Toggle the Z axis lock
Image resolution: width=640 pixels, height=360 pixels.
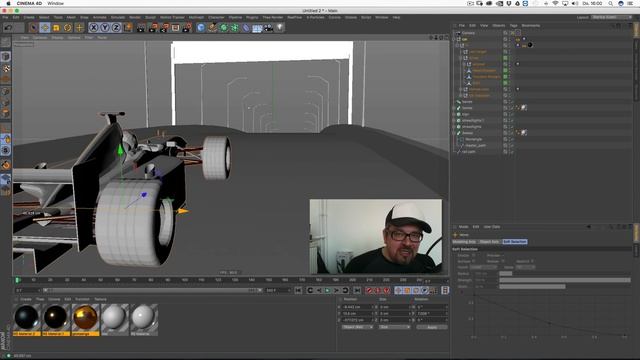[116, 27]
